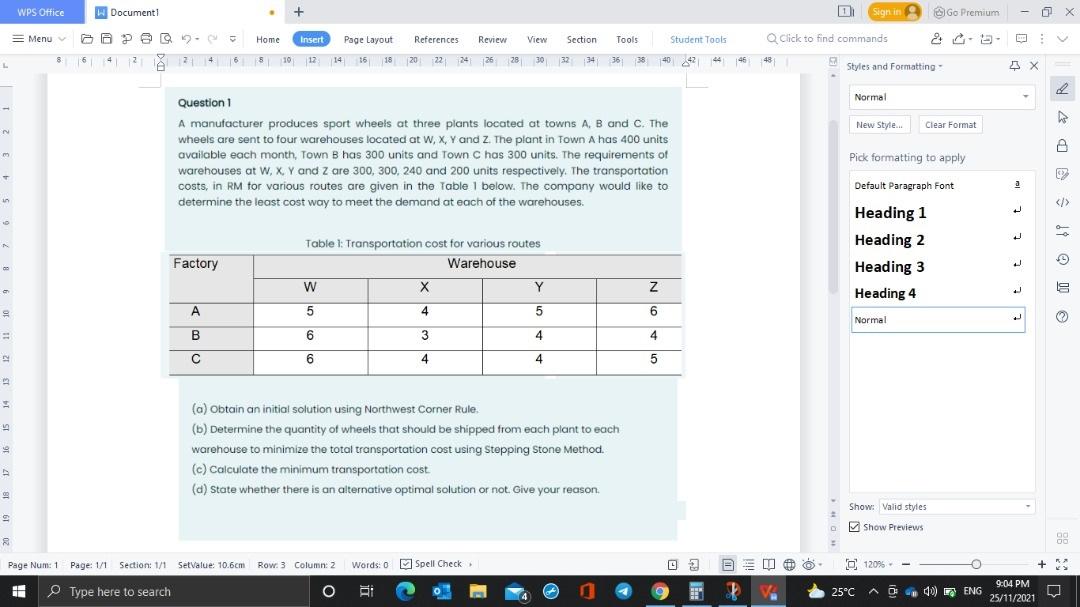This screenshot has height=607, width=1080.
Task: Open the comments speech bubble icon
Action: [1021, 39]
